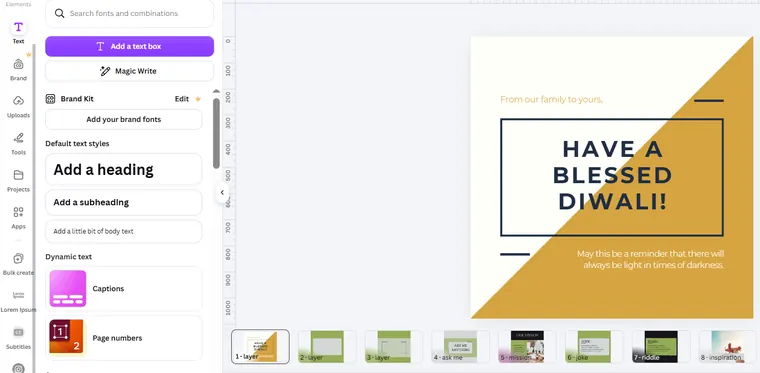The width and height of the screenshot is (760, 373).
Task: Select page thumbnail 3 - layer
Action: coord(394,346)
